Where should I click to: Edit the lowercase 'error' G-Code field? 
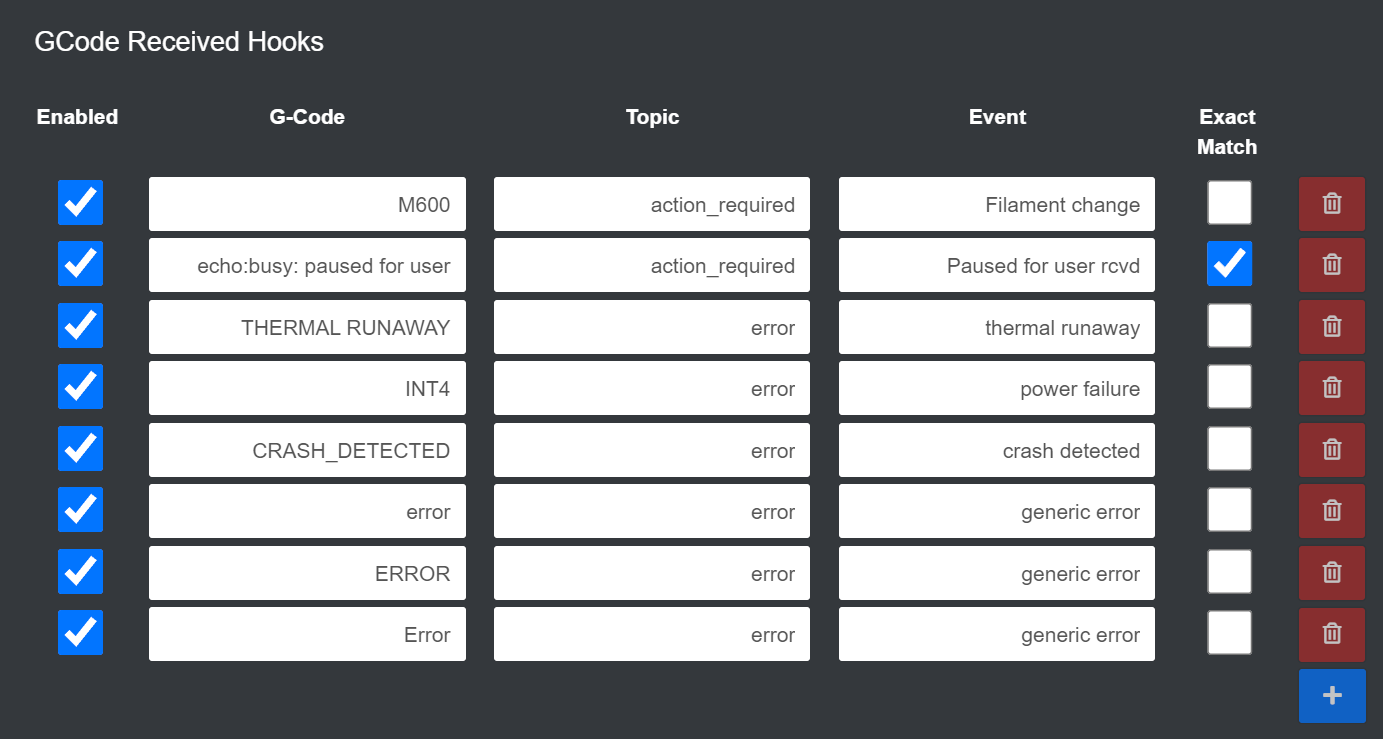(307, 511)
